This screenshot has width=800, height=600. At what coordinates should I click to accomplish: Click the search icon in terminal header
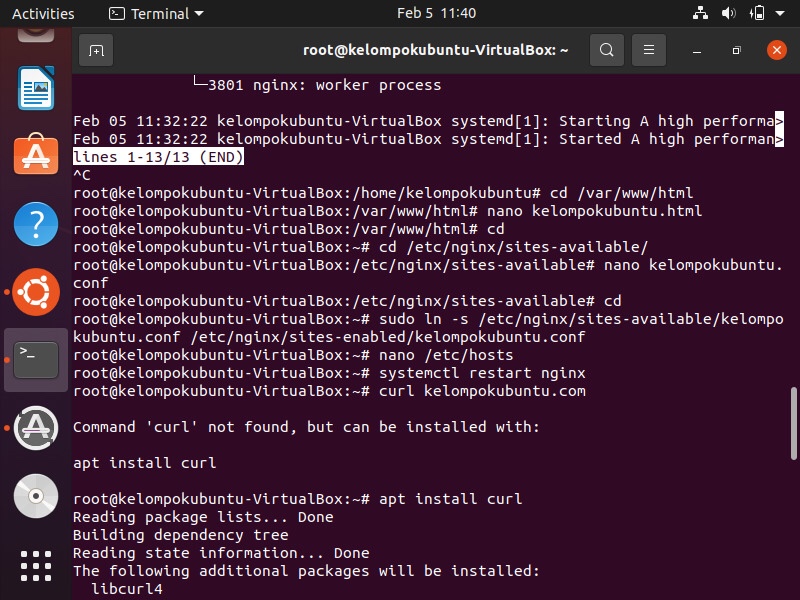[x=606, y=50]
